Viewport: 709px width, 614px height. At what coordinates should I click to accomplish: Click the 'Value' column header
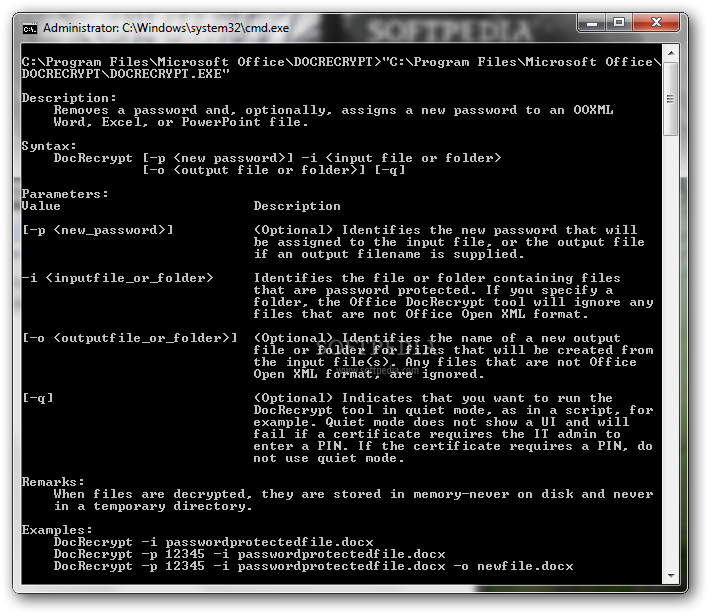[x=41, y=206]
